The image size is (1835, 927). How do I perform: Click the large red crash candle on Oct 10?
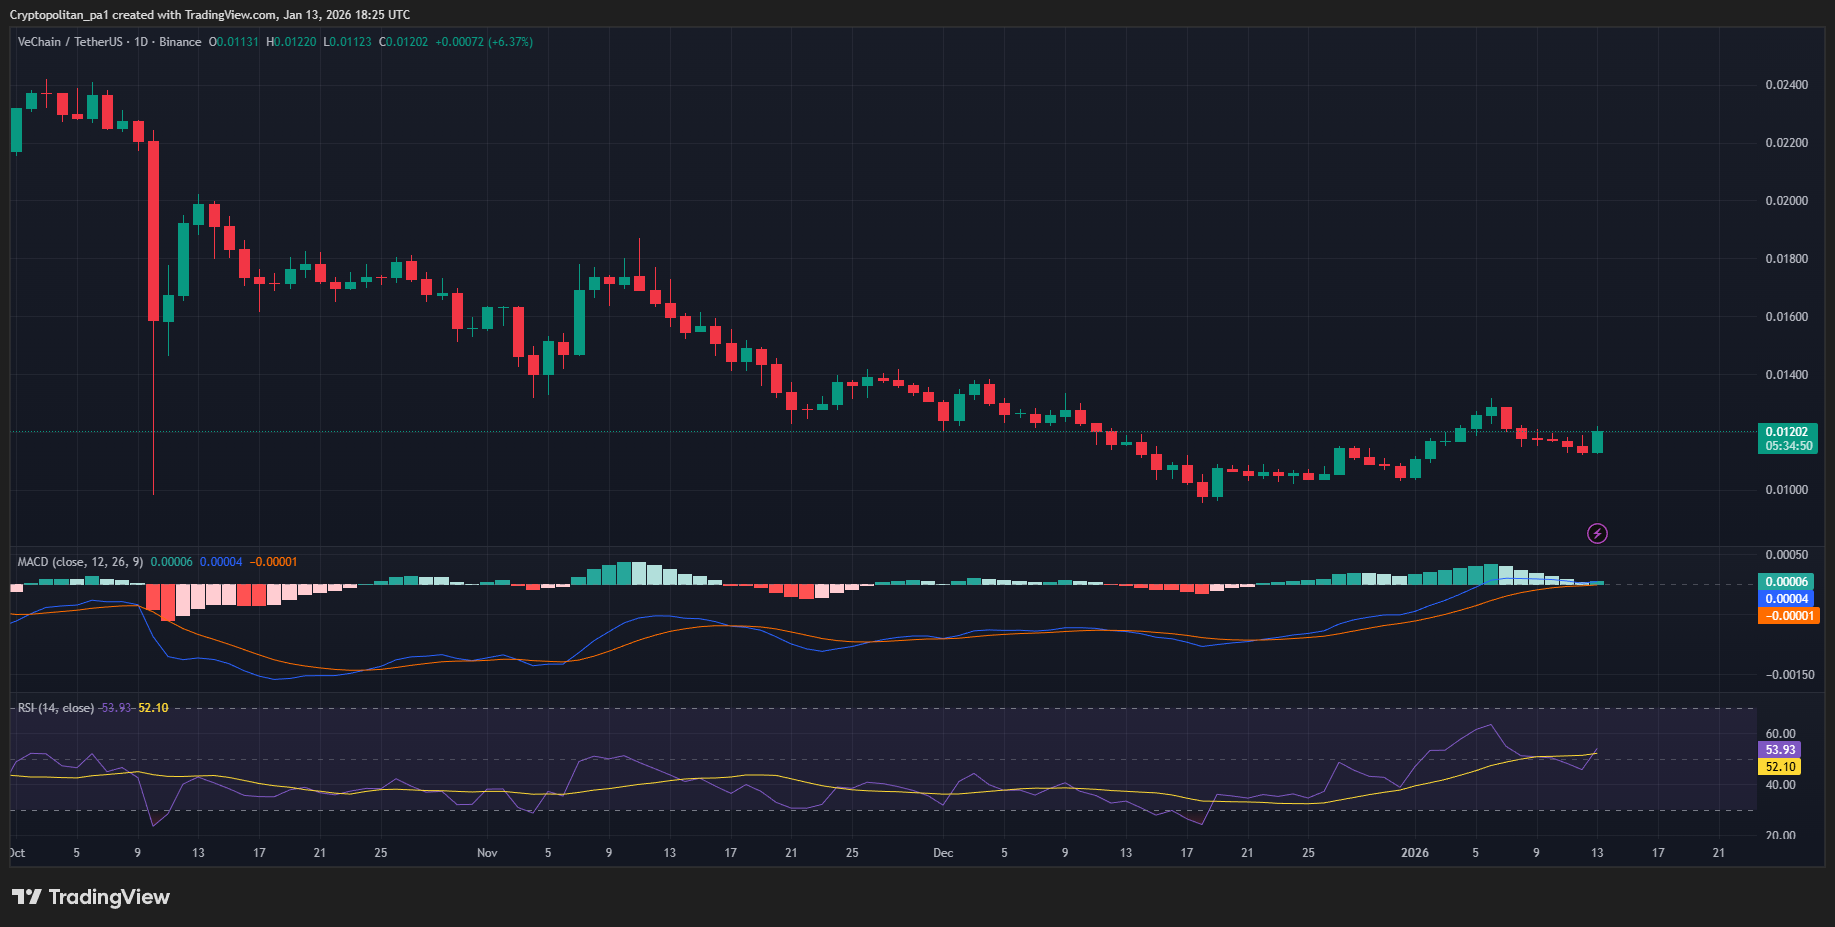point(153,231)
